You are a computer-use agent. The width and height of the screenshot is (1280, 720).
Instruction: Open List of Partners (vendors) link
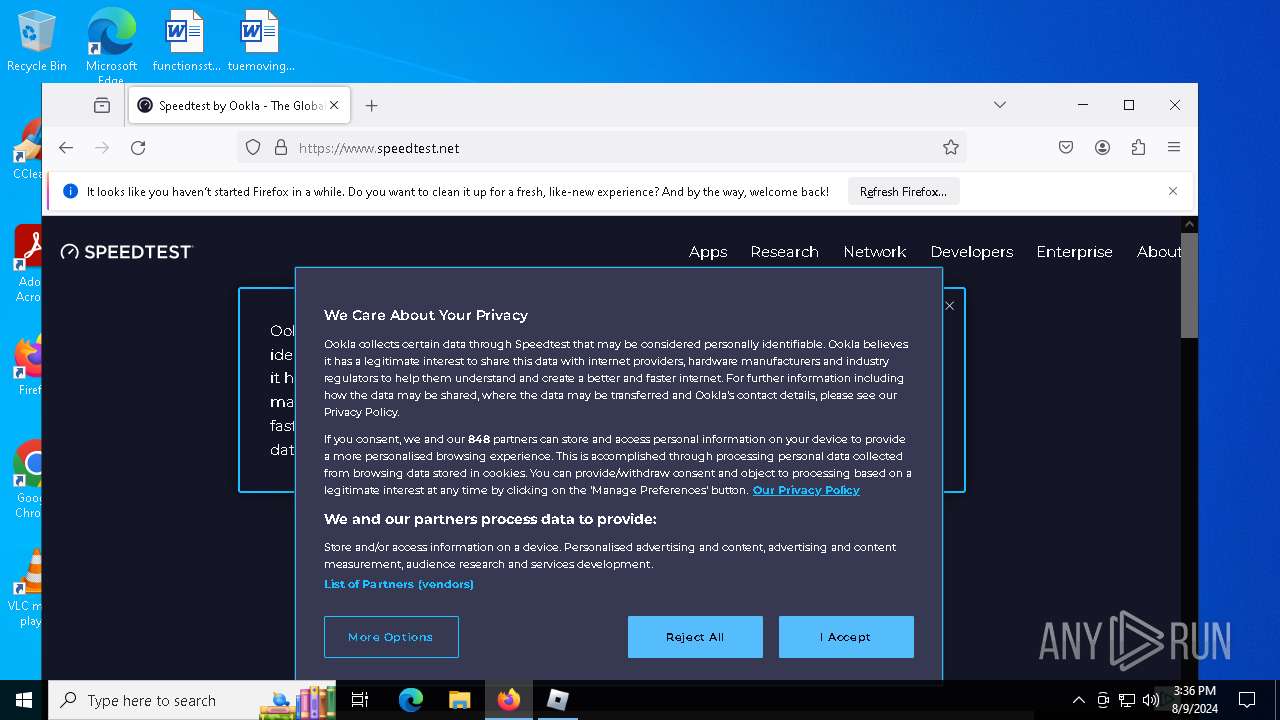click(x=399, y=584)
